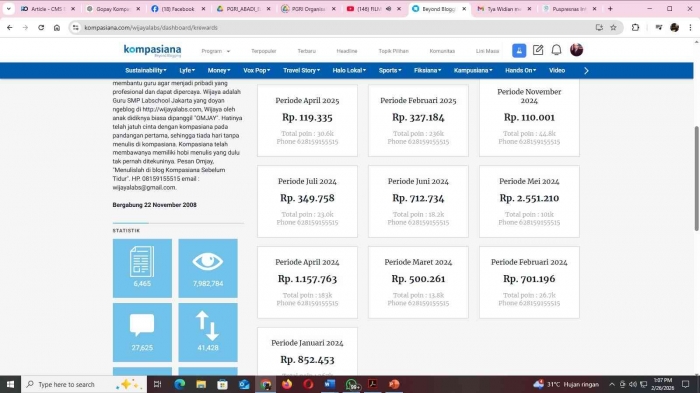700x393 pixels.
Task: Expand the Sustainability category menu
Action: pos(146,71)
